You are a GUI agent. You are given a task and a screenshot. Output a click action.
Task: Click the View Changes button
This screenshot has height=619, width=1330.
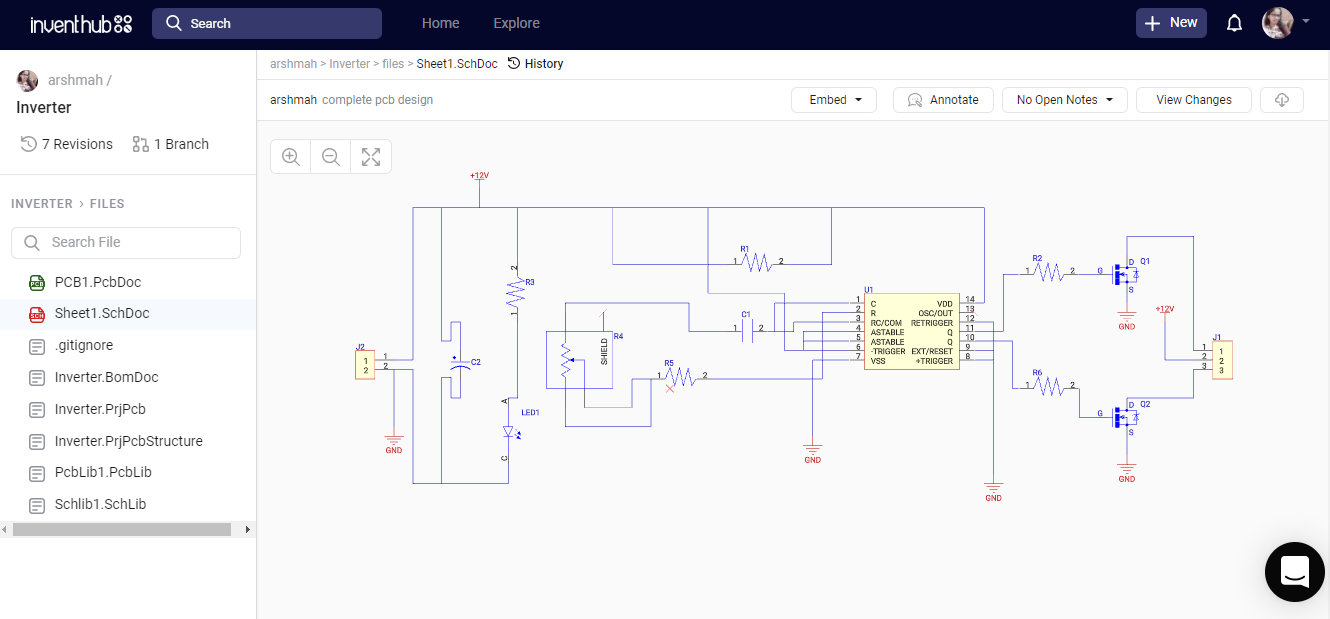pos(1193,99)
